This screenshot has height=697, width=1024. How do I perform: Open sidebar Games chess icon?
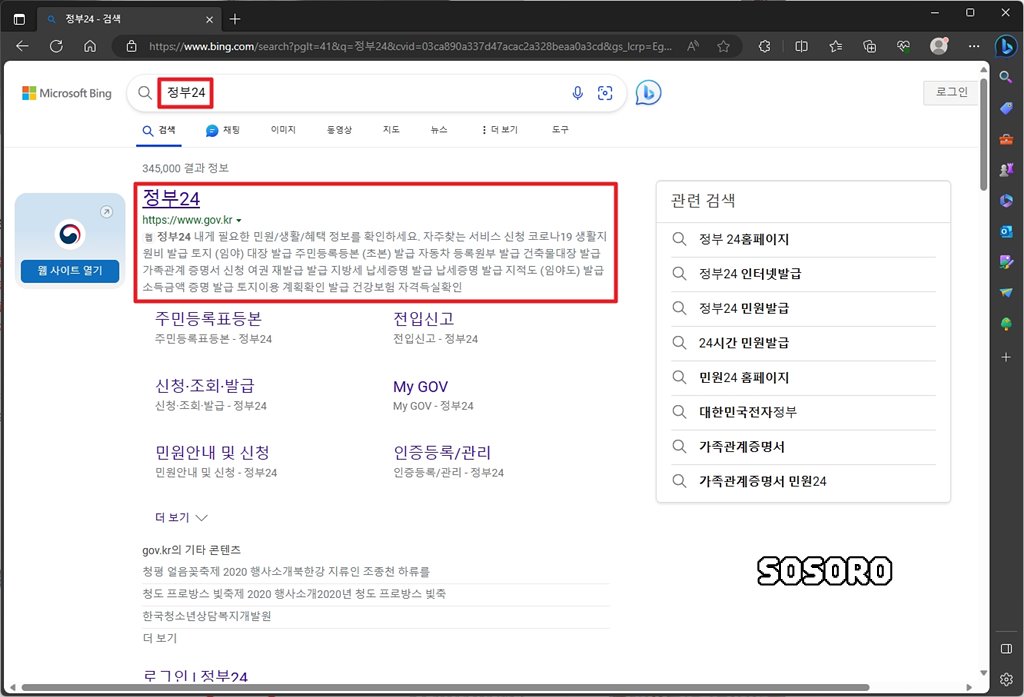coord(1006,170)
